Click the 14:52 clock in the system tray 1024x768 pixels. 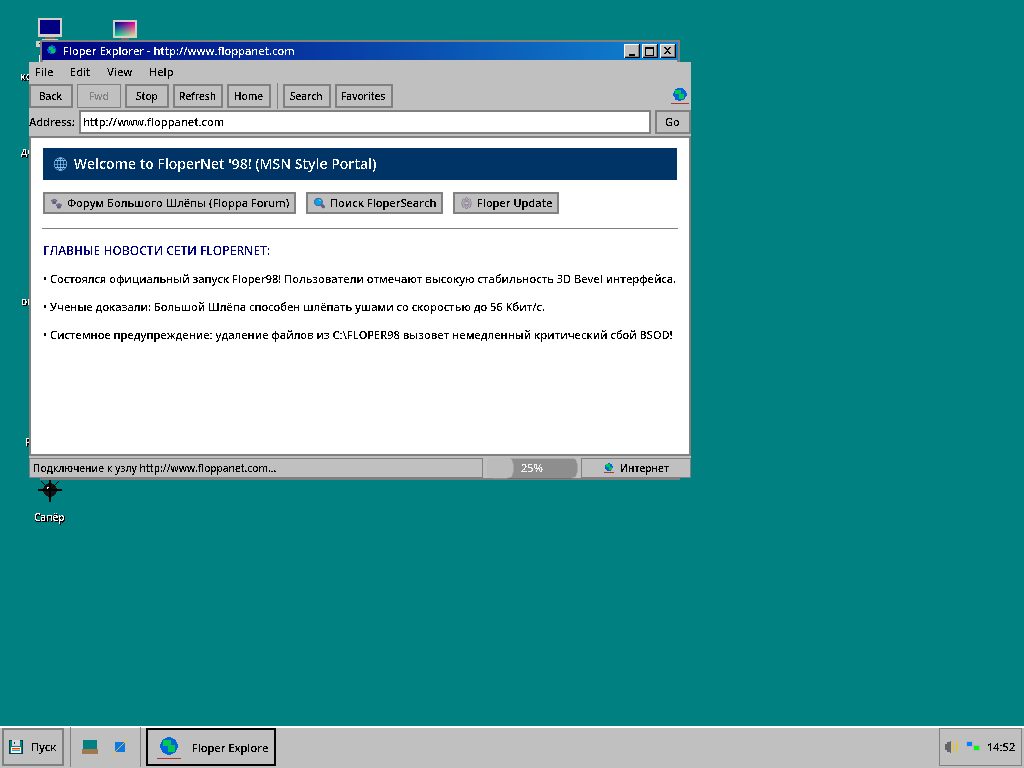(x=1000, y=747)
